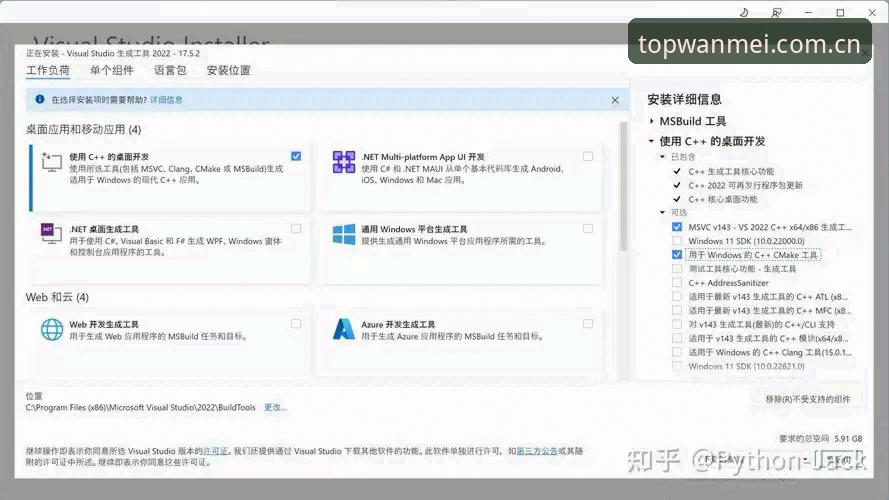The width and height of the screenshot is (889, 500).
Task: Enable the .NET 桌面生成工具 workload
Action: pyautogui.click(x=296, y=228)
